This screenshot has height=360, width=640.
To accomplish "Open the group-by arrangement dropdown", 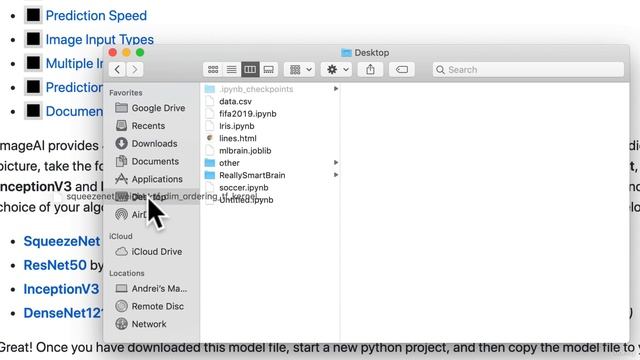I will click(300, 69).
